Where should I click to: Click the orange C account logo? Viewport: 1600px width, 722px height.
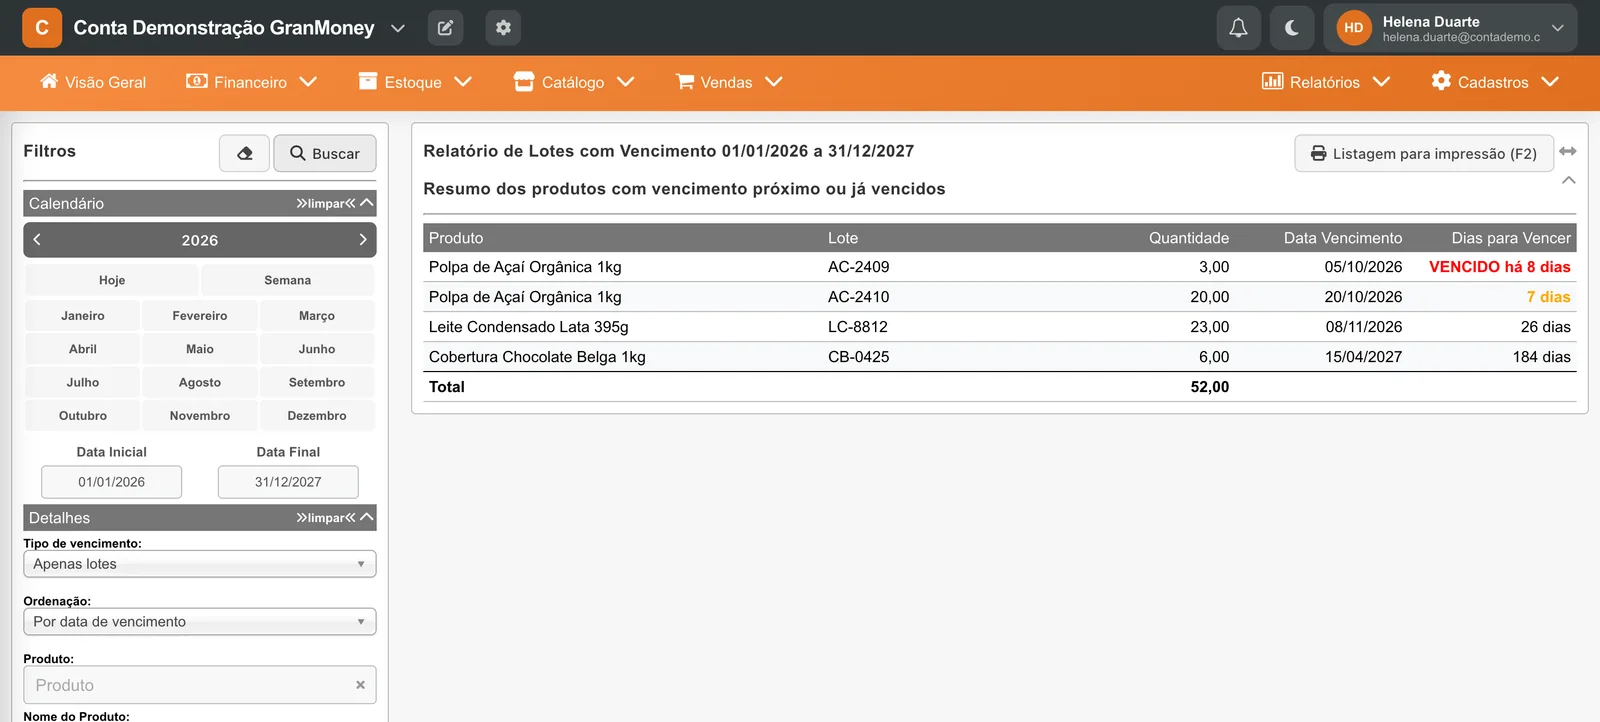tap(42, 28)
